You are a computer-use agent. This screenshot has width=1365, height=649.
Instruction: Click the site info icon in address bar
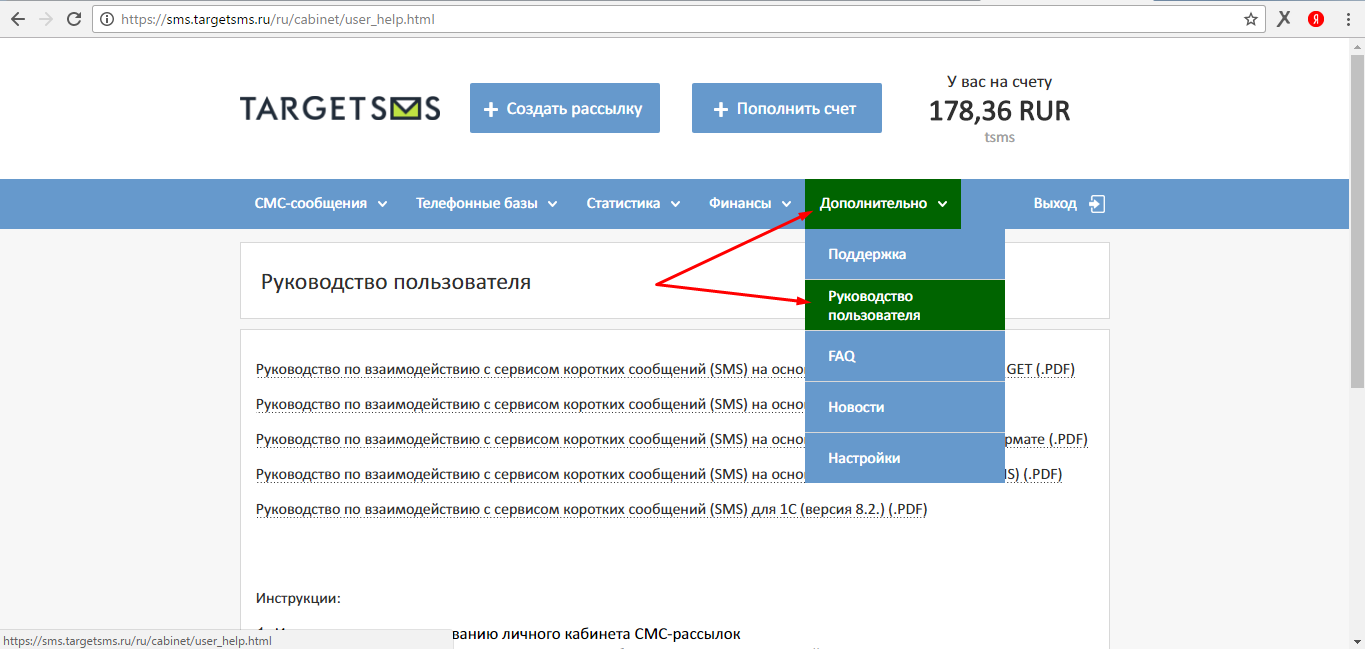(x=108, y=19)
